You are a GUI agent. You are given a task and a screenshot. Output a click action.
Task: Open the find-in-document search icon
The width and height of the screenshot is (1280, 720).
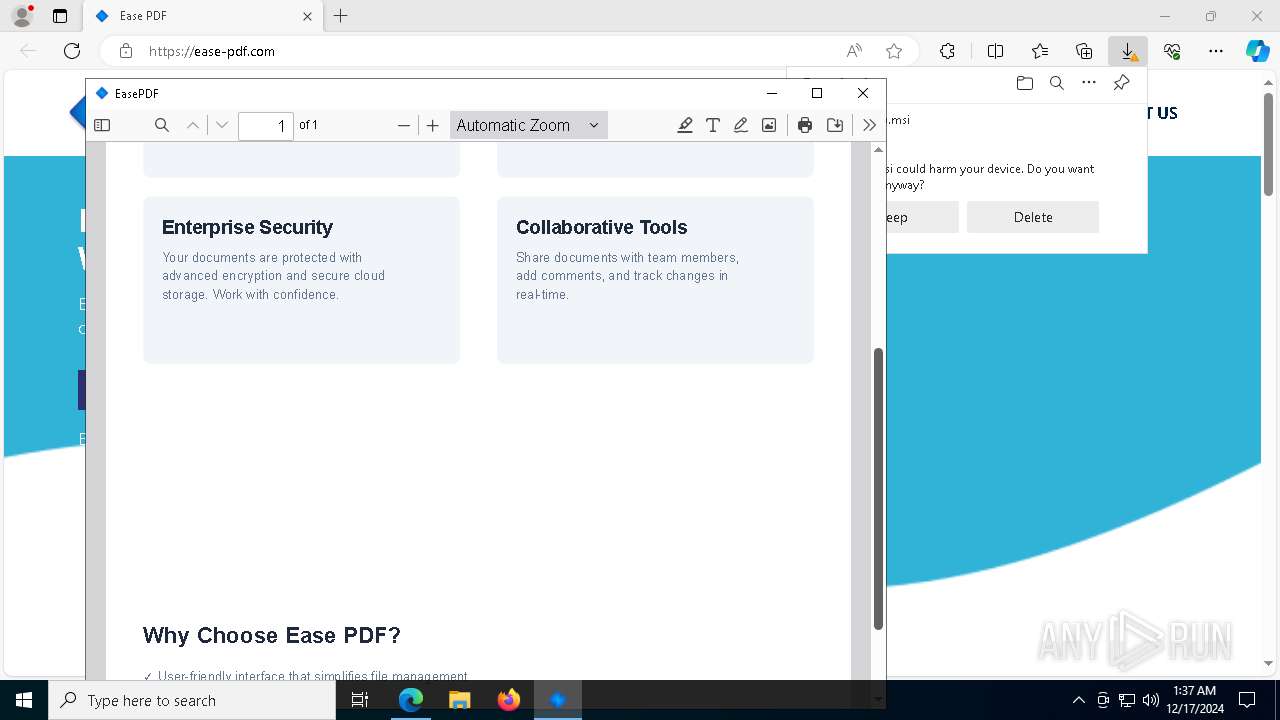pyautogui.click(x=161, y=125)
